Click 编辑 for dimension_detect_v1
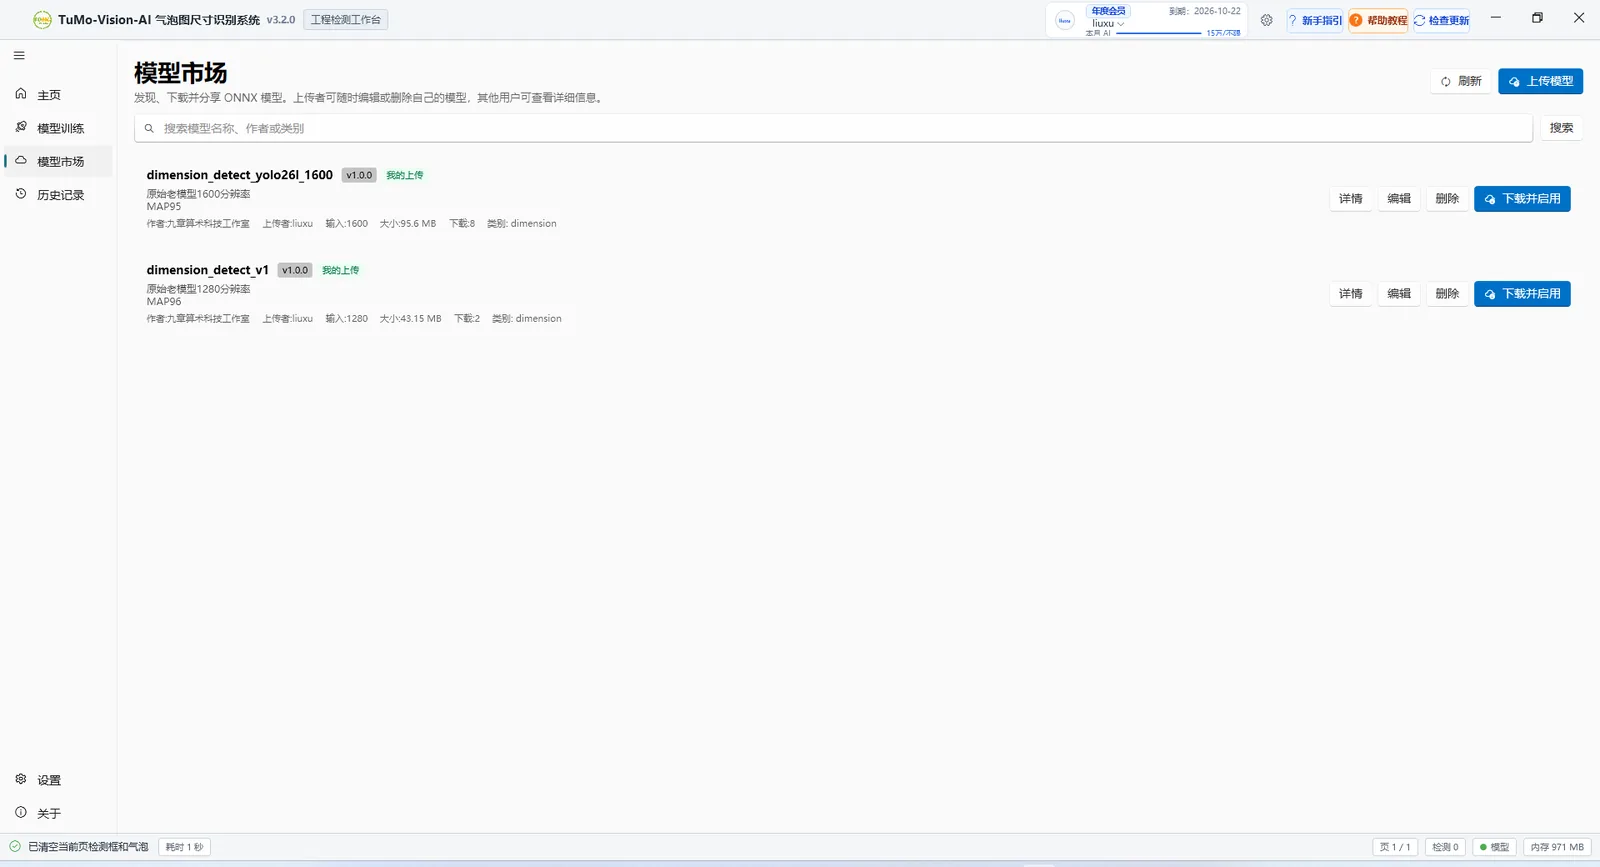The width and height of the screenshot is (1600, 867). (x=1399, y=294)
